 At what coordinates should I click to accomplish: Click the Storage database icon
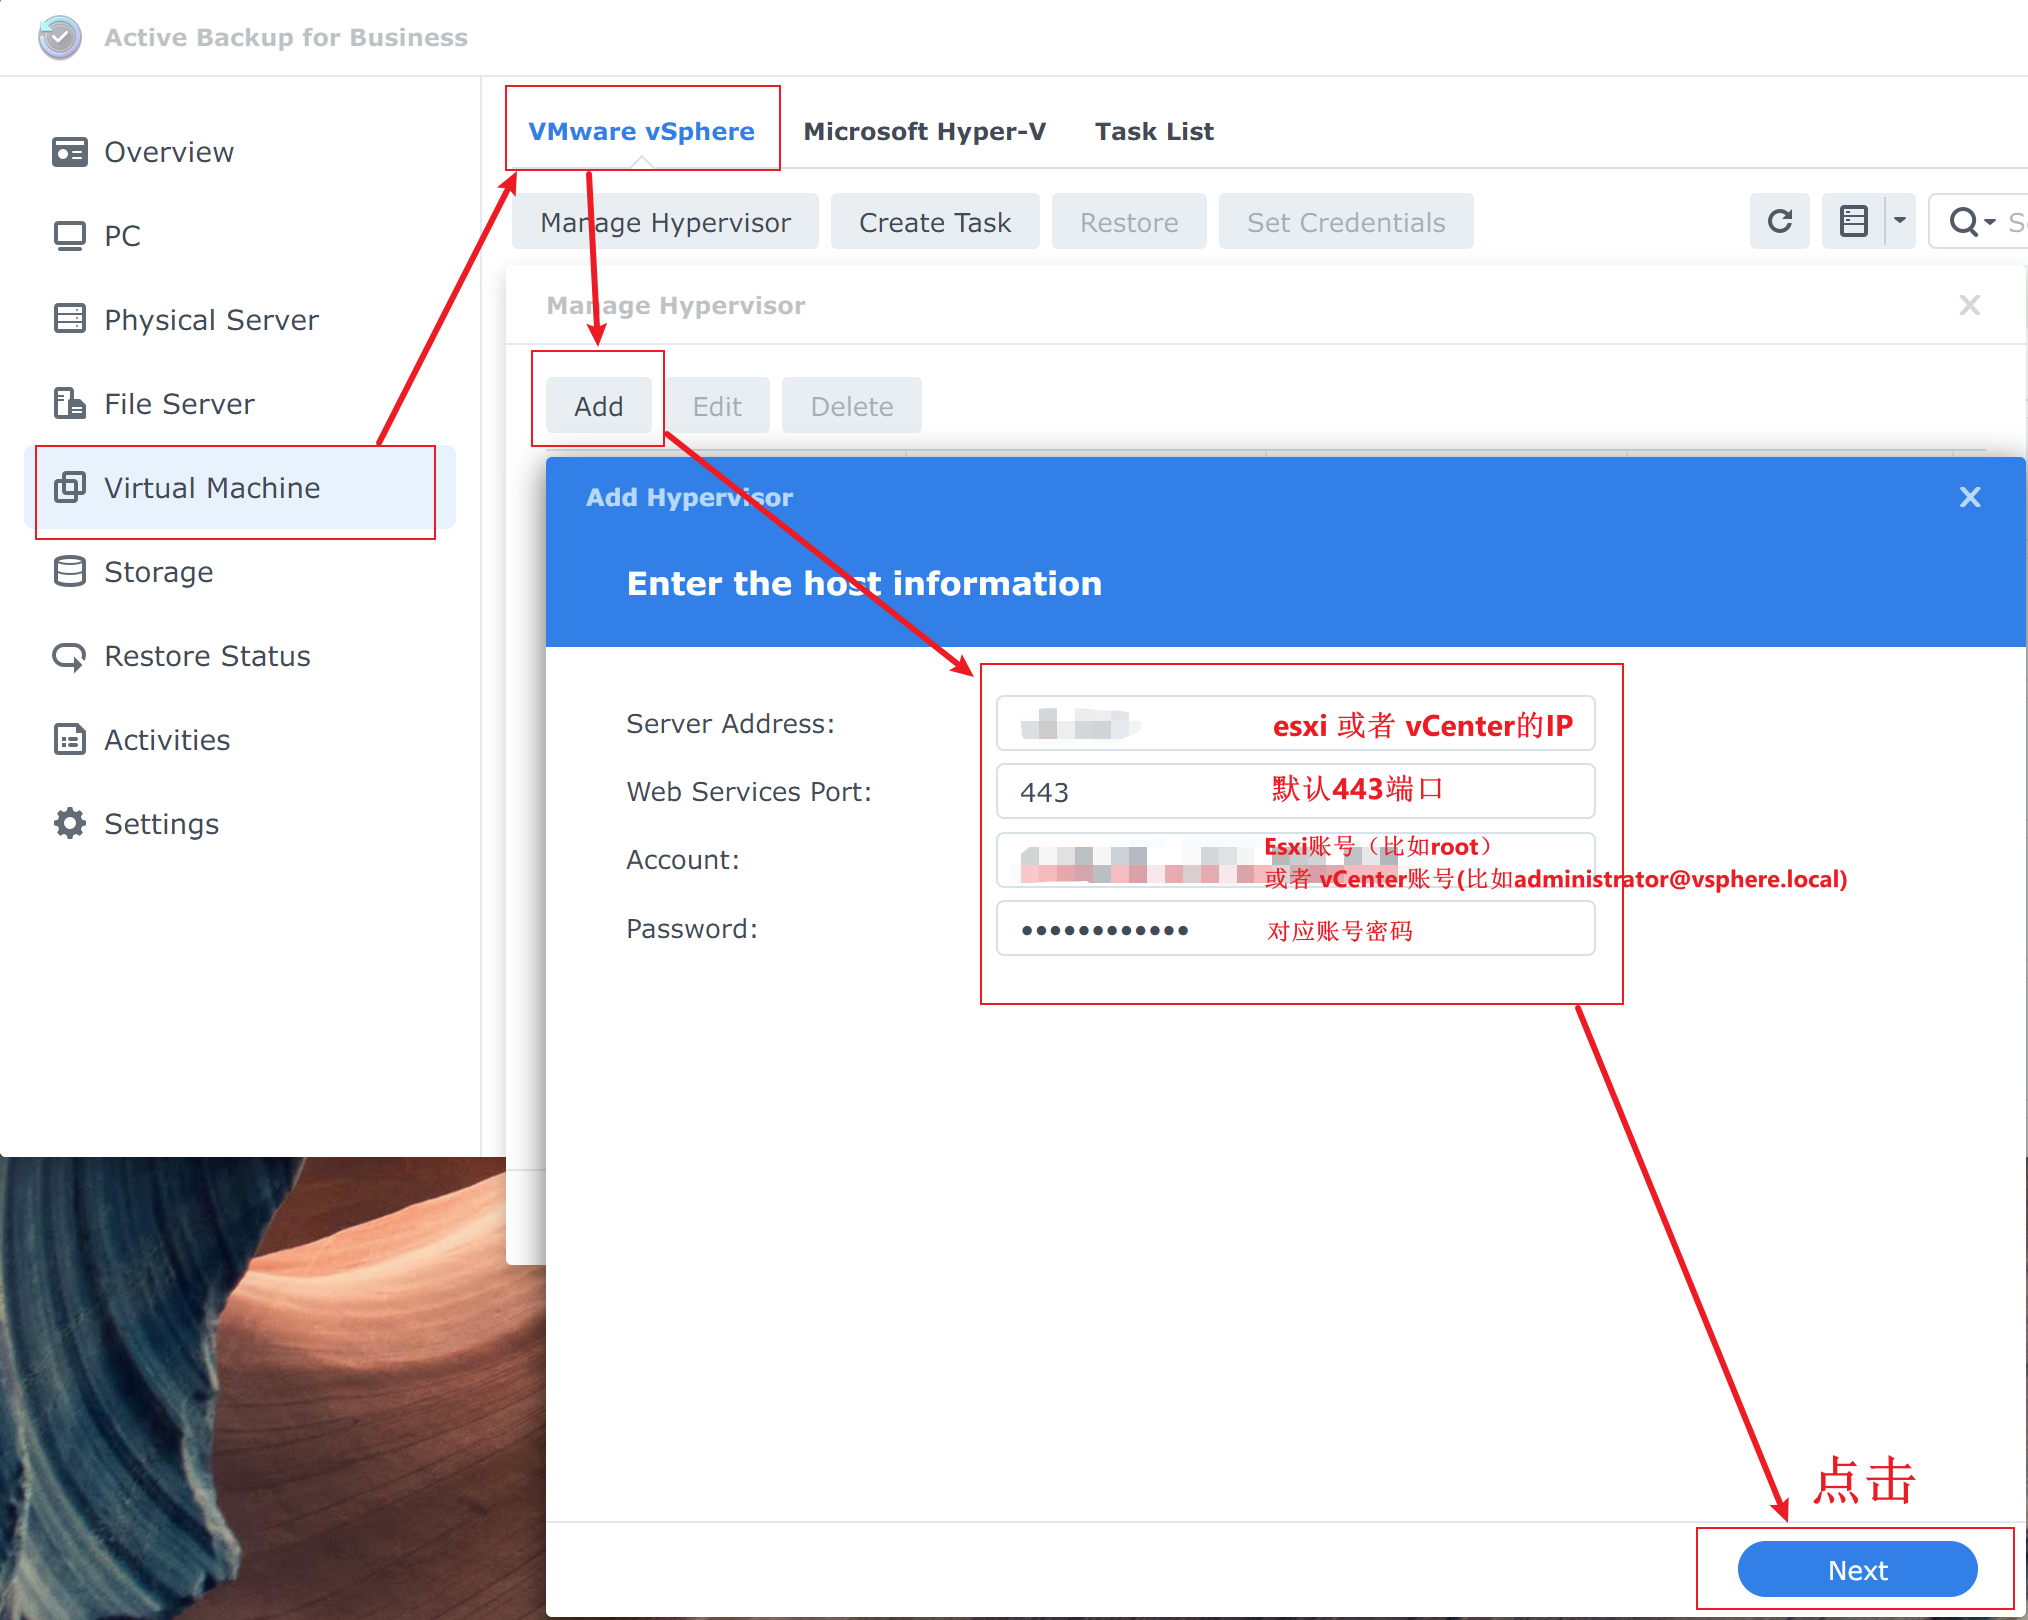(70, 571)
